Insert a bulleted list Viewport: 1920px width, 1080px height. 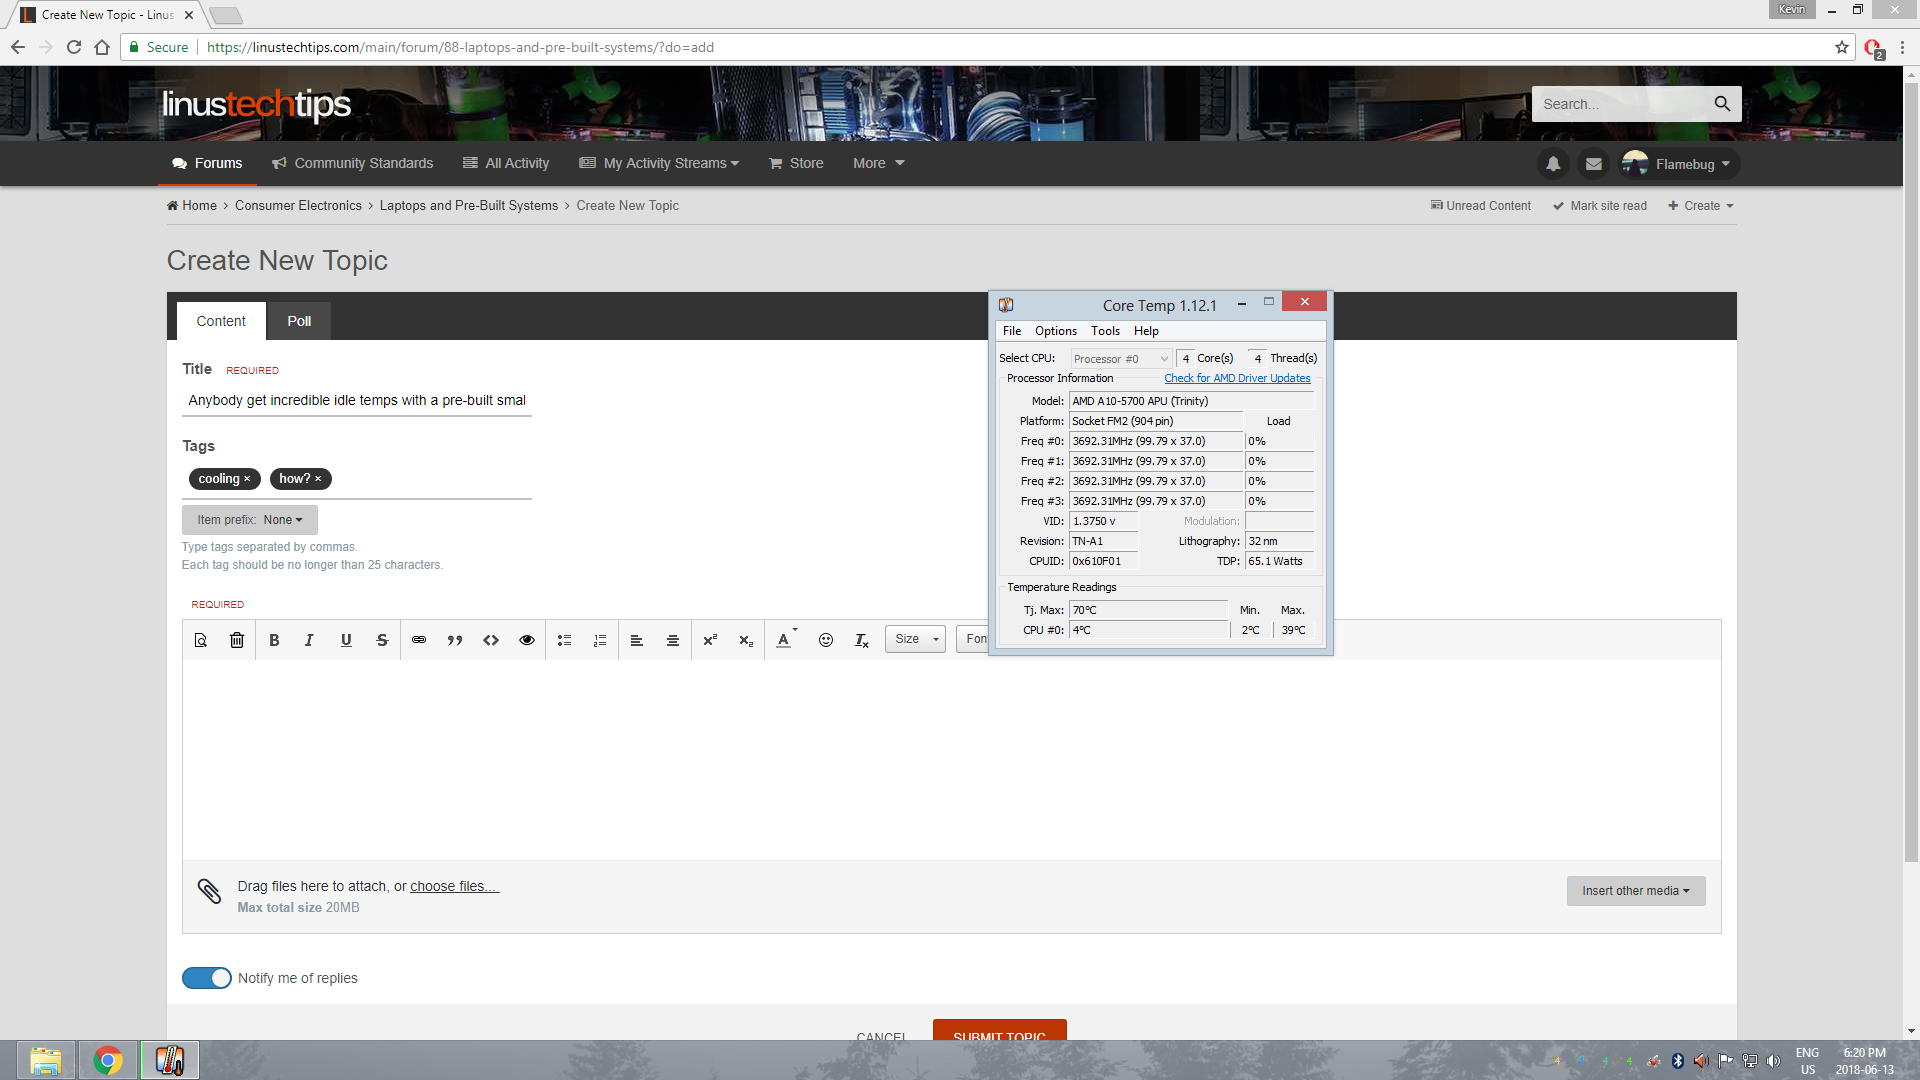[x=564, y=640]
